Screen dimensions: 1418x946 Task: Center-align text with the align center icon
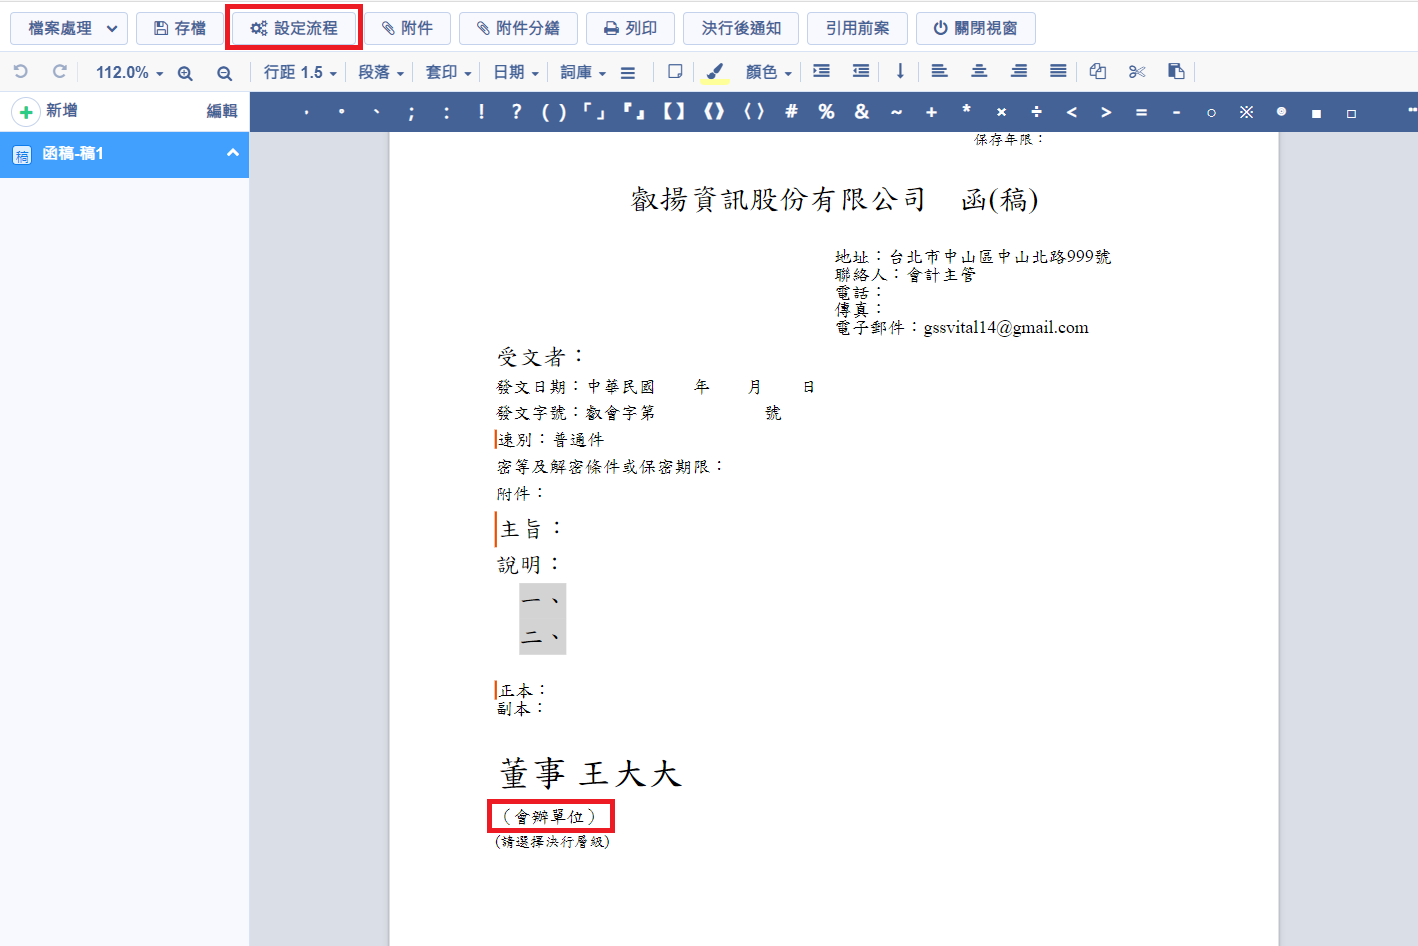pyautogui.click(x=979, y=72)
